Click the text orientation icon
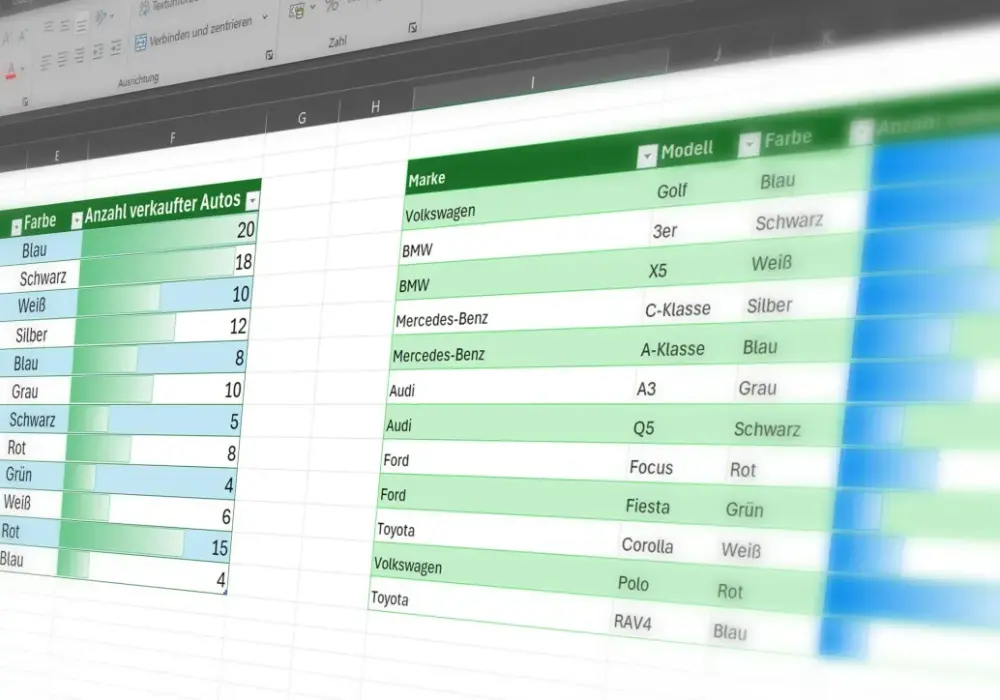 [100, 18]
